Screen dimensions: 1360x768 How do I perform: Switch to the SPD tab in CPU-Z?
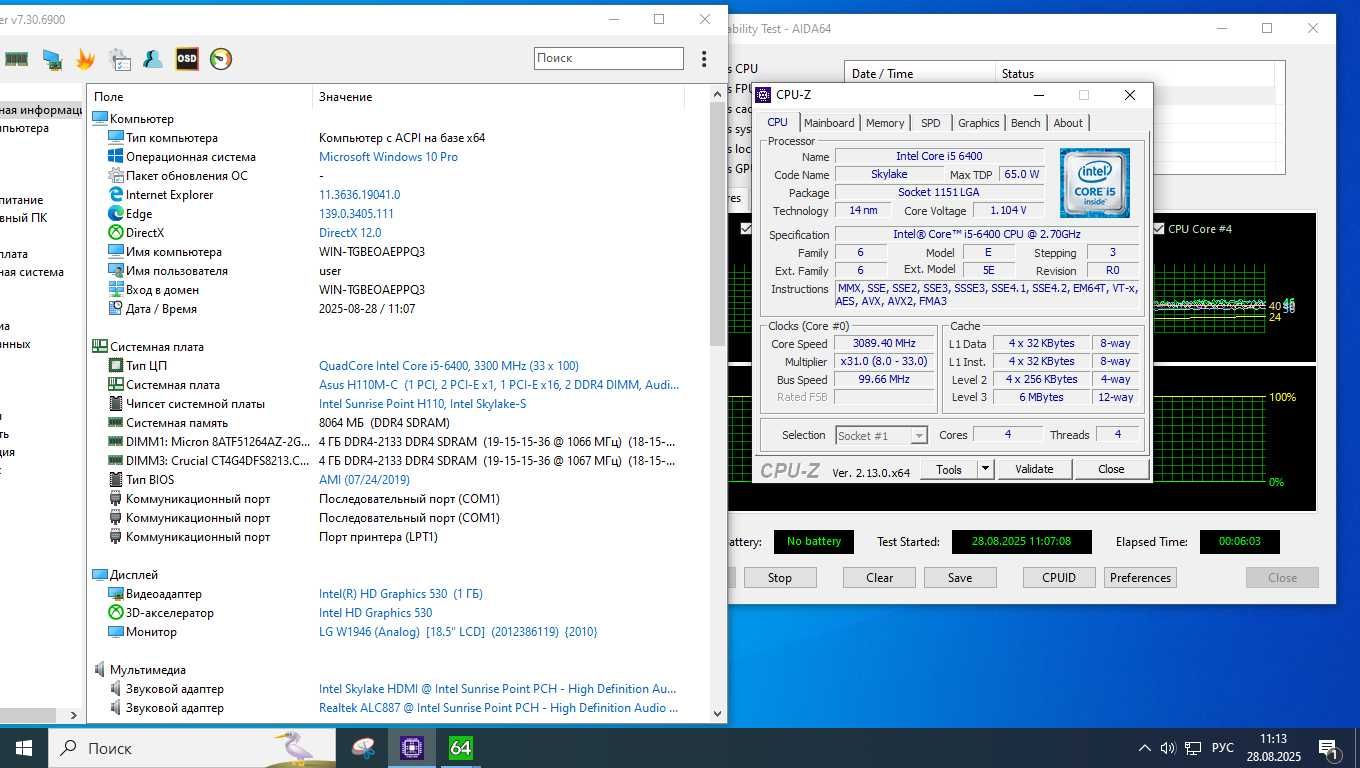931,123
